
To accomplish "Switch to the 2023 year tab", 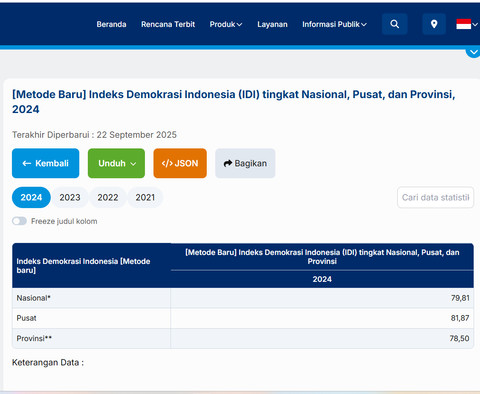I will (x=70, y=197).
